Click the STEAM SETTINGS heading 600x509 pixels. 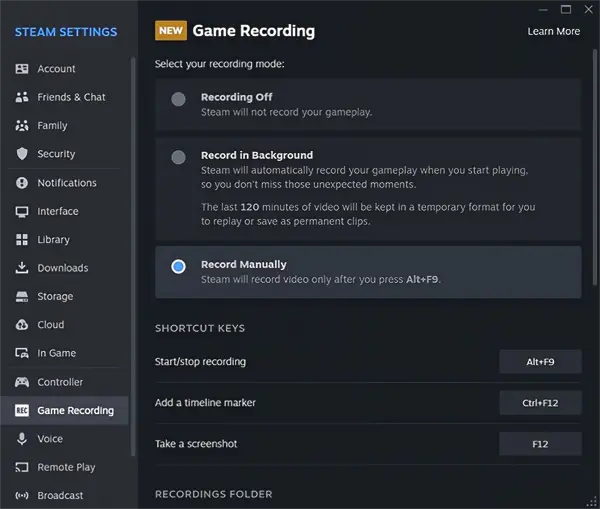[66, 32]
